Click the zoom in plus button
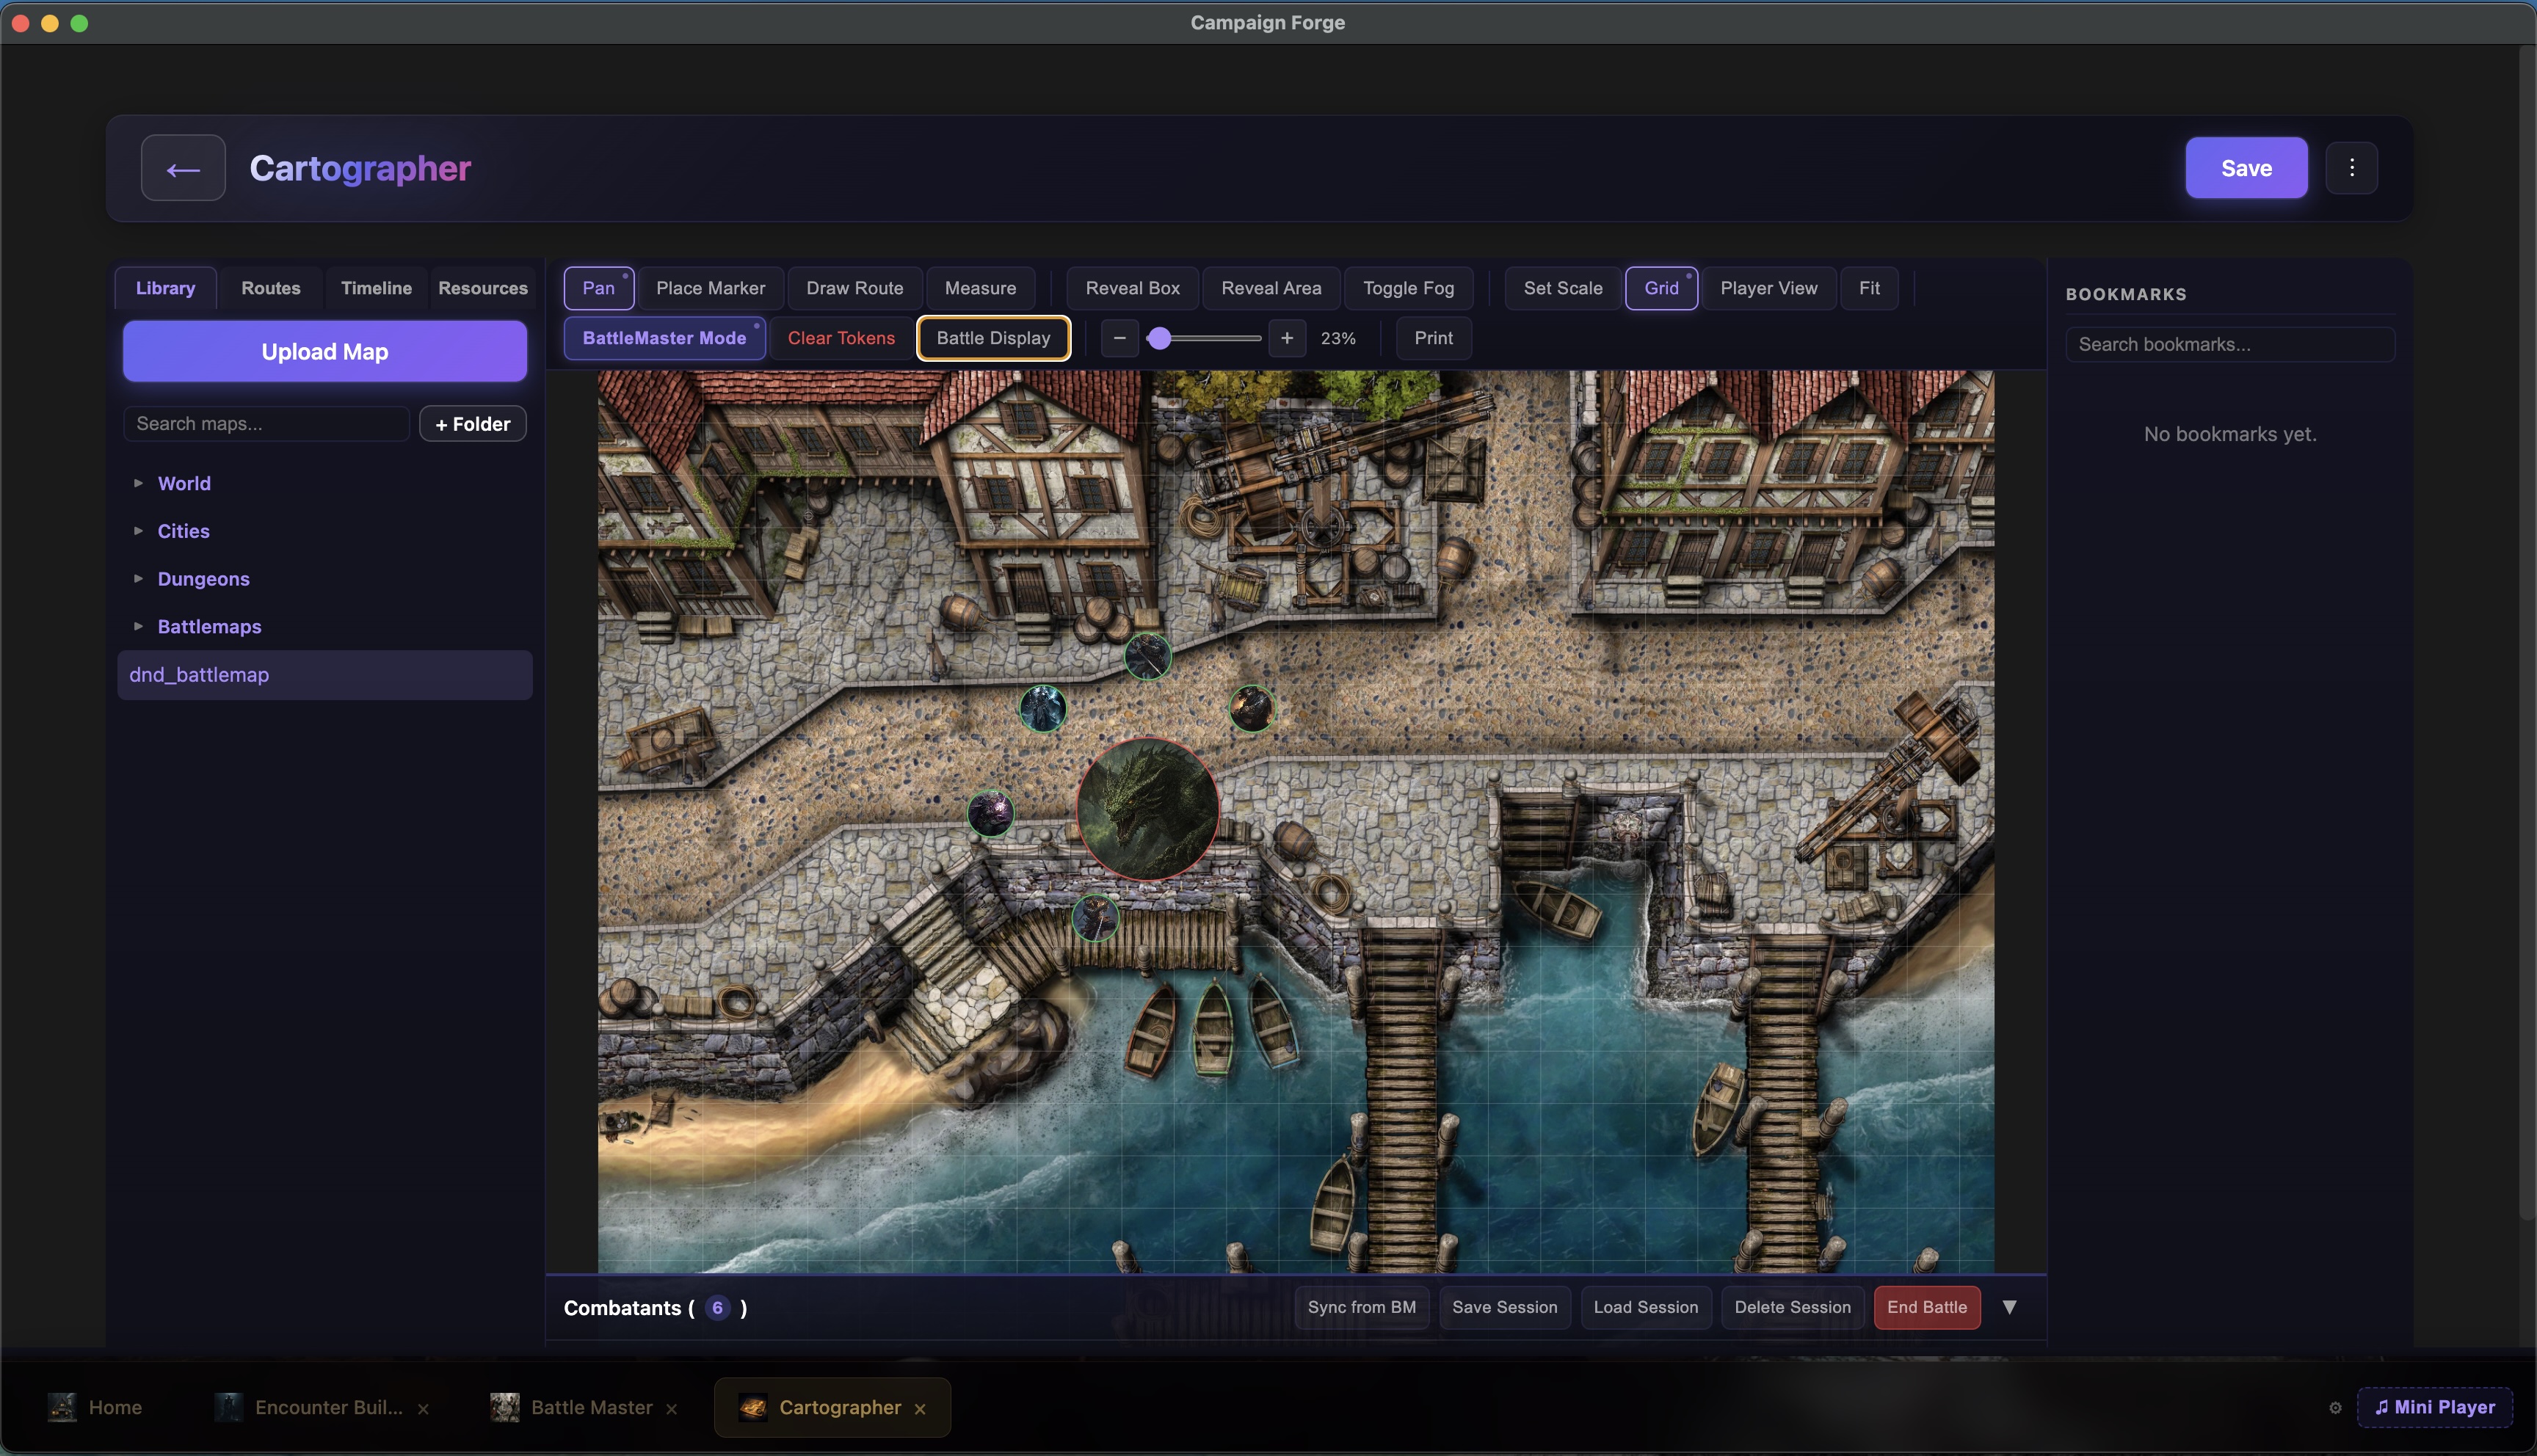Image resolution: width=2537 pixels, height=1456 pixels. pyautogui.click(x=1287, y=338)
